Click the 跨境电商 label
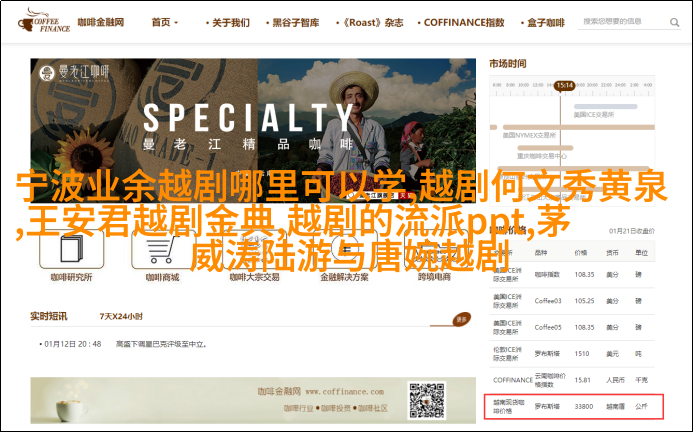 (x=434, y=277)
